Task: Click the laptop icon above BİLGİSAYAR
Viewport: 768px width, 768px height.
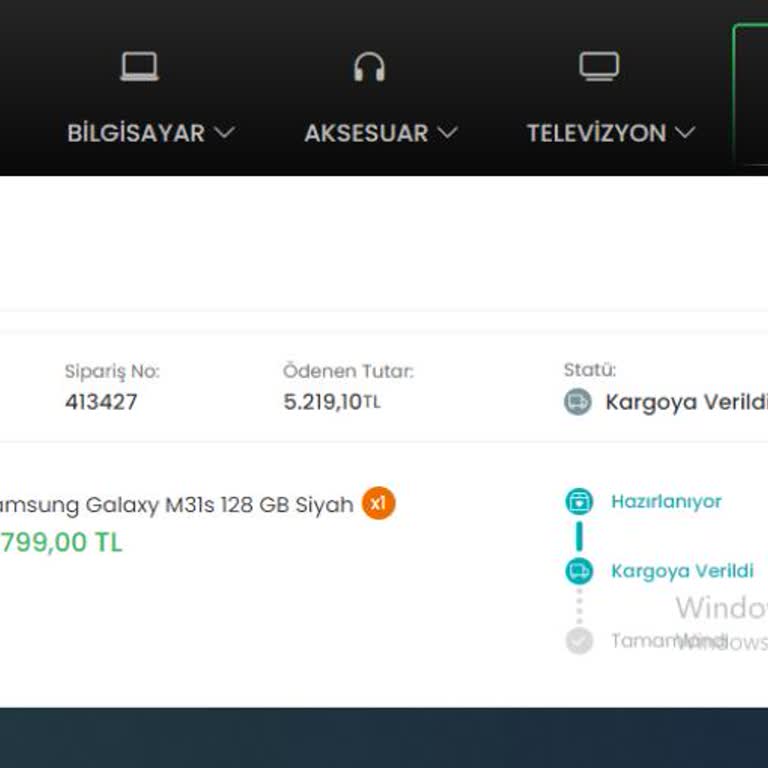Action: (x=140, y=66)
